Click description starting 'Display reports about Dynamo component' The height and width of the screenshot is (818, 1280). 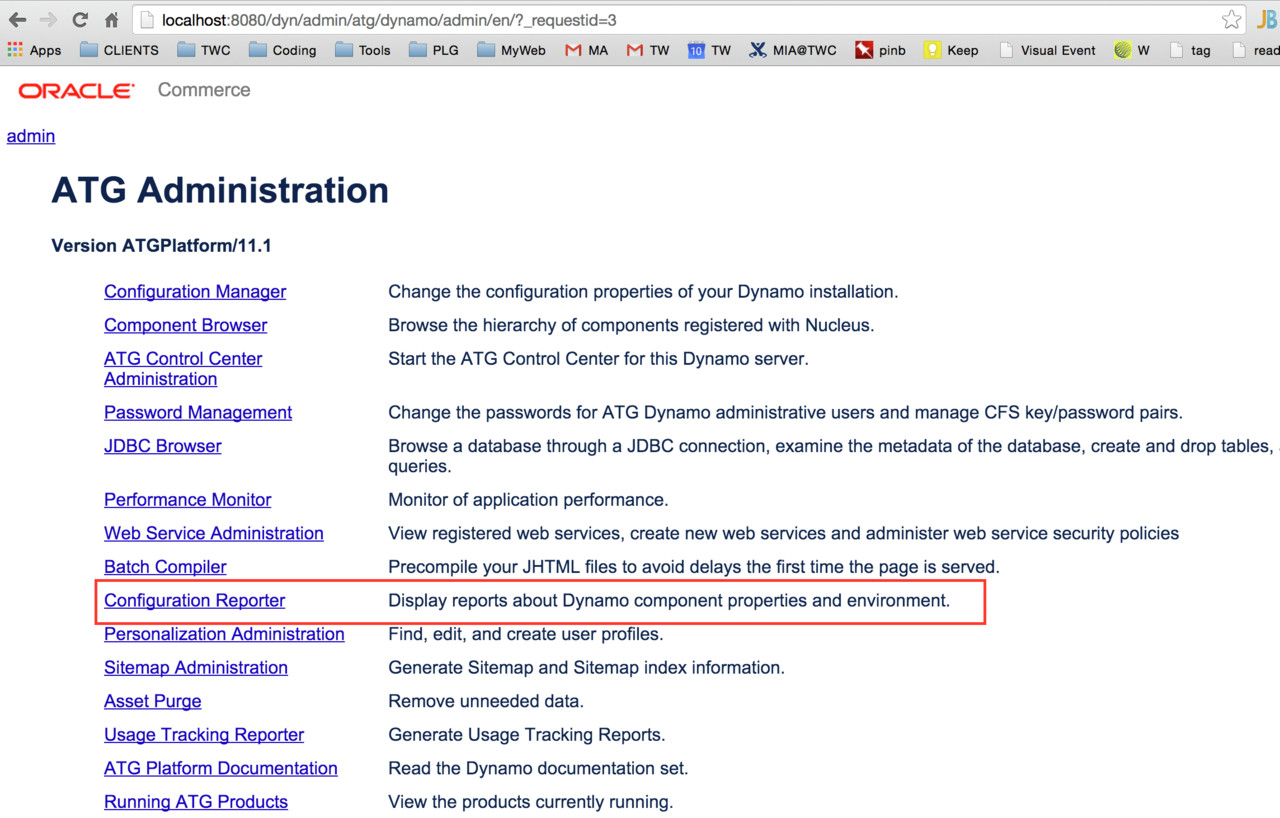click(669, 600)
